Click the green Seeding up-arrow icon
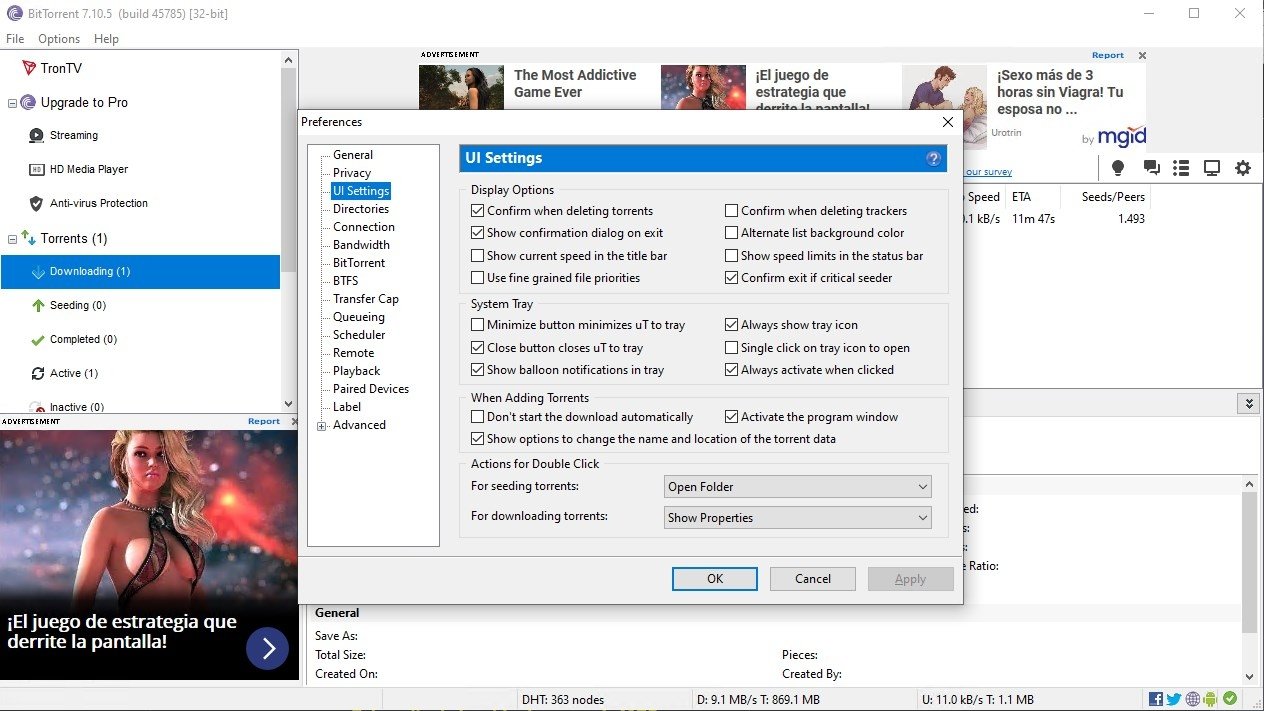 pos(38,305)
